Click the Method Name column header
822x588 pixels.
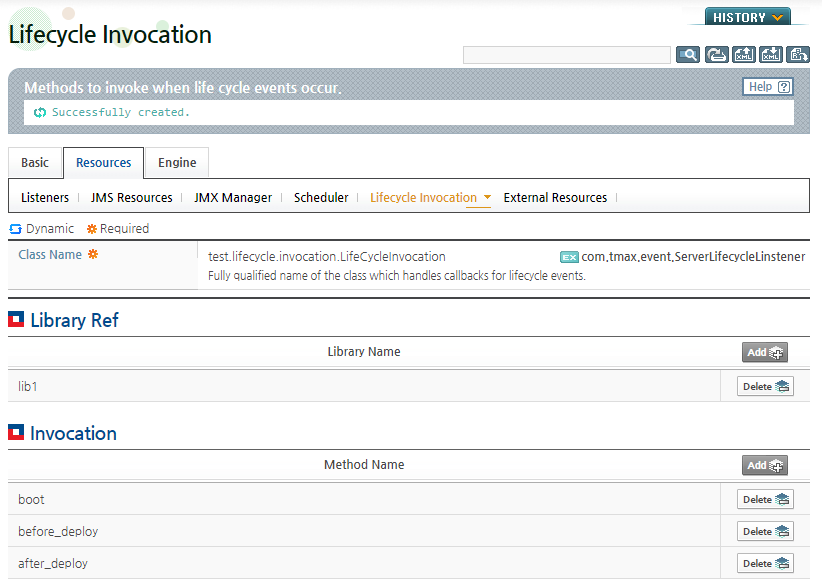364,465
